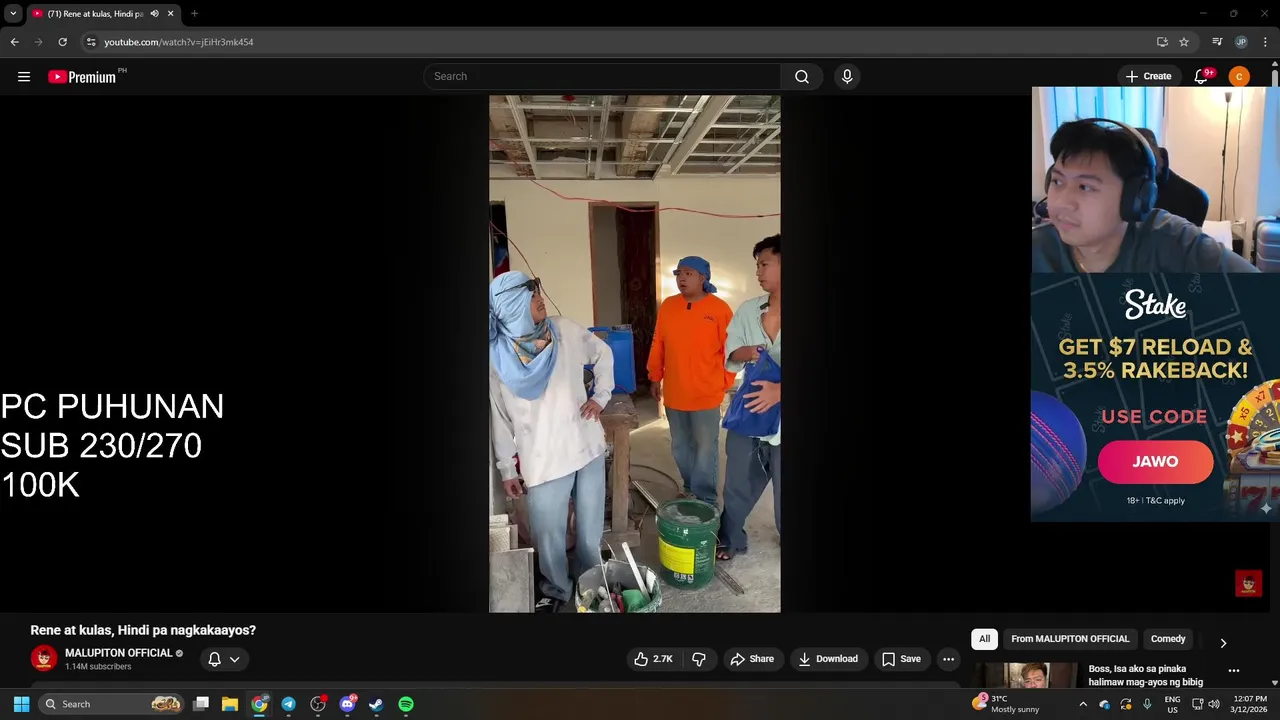Save the video to a playlist

coord(901,659)
